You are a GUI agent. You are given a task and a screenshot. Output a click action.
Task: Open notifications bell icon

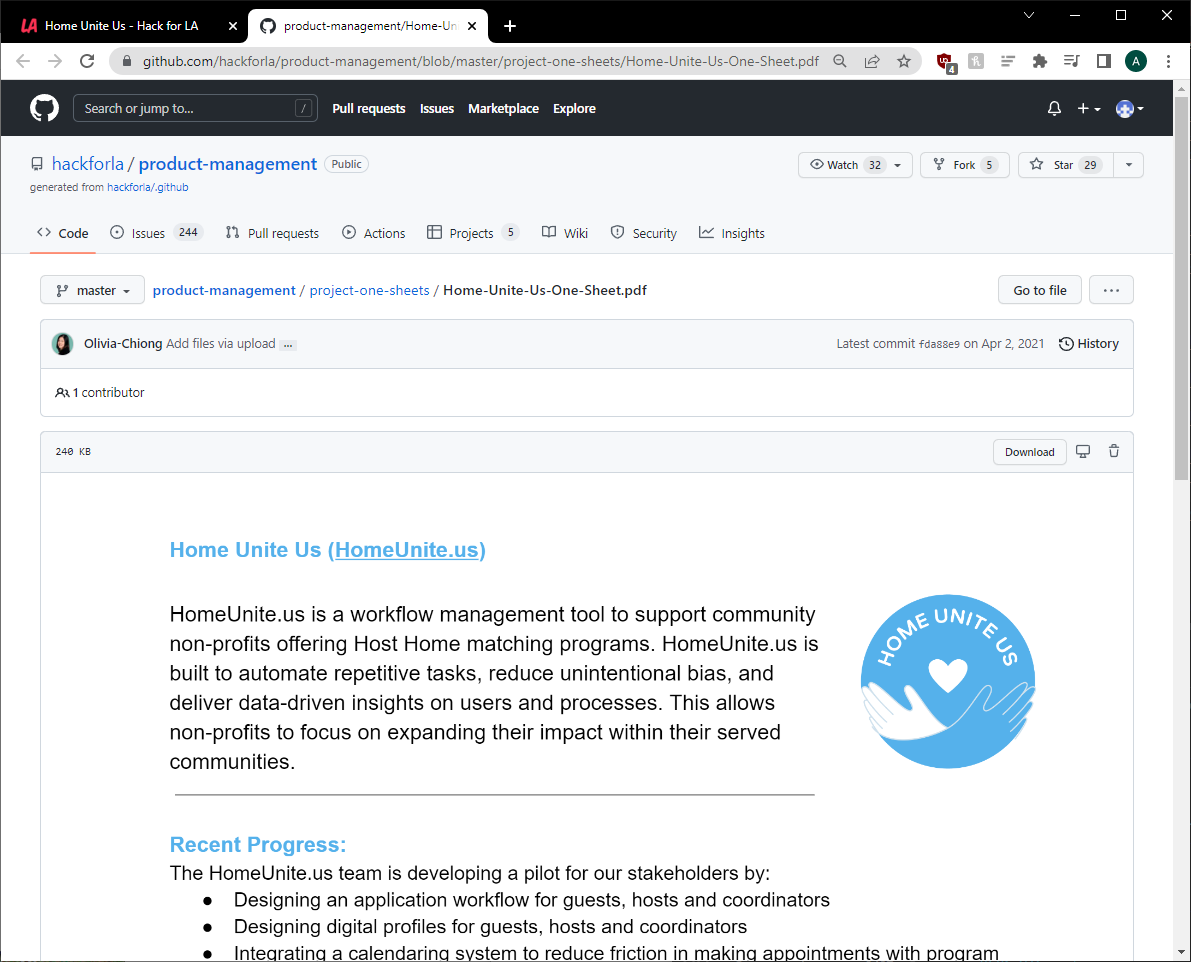pos(1054,109)
